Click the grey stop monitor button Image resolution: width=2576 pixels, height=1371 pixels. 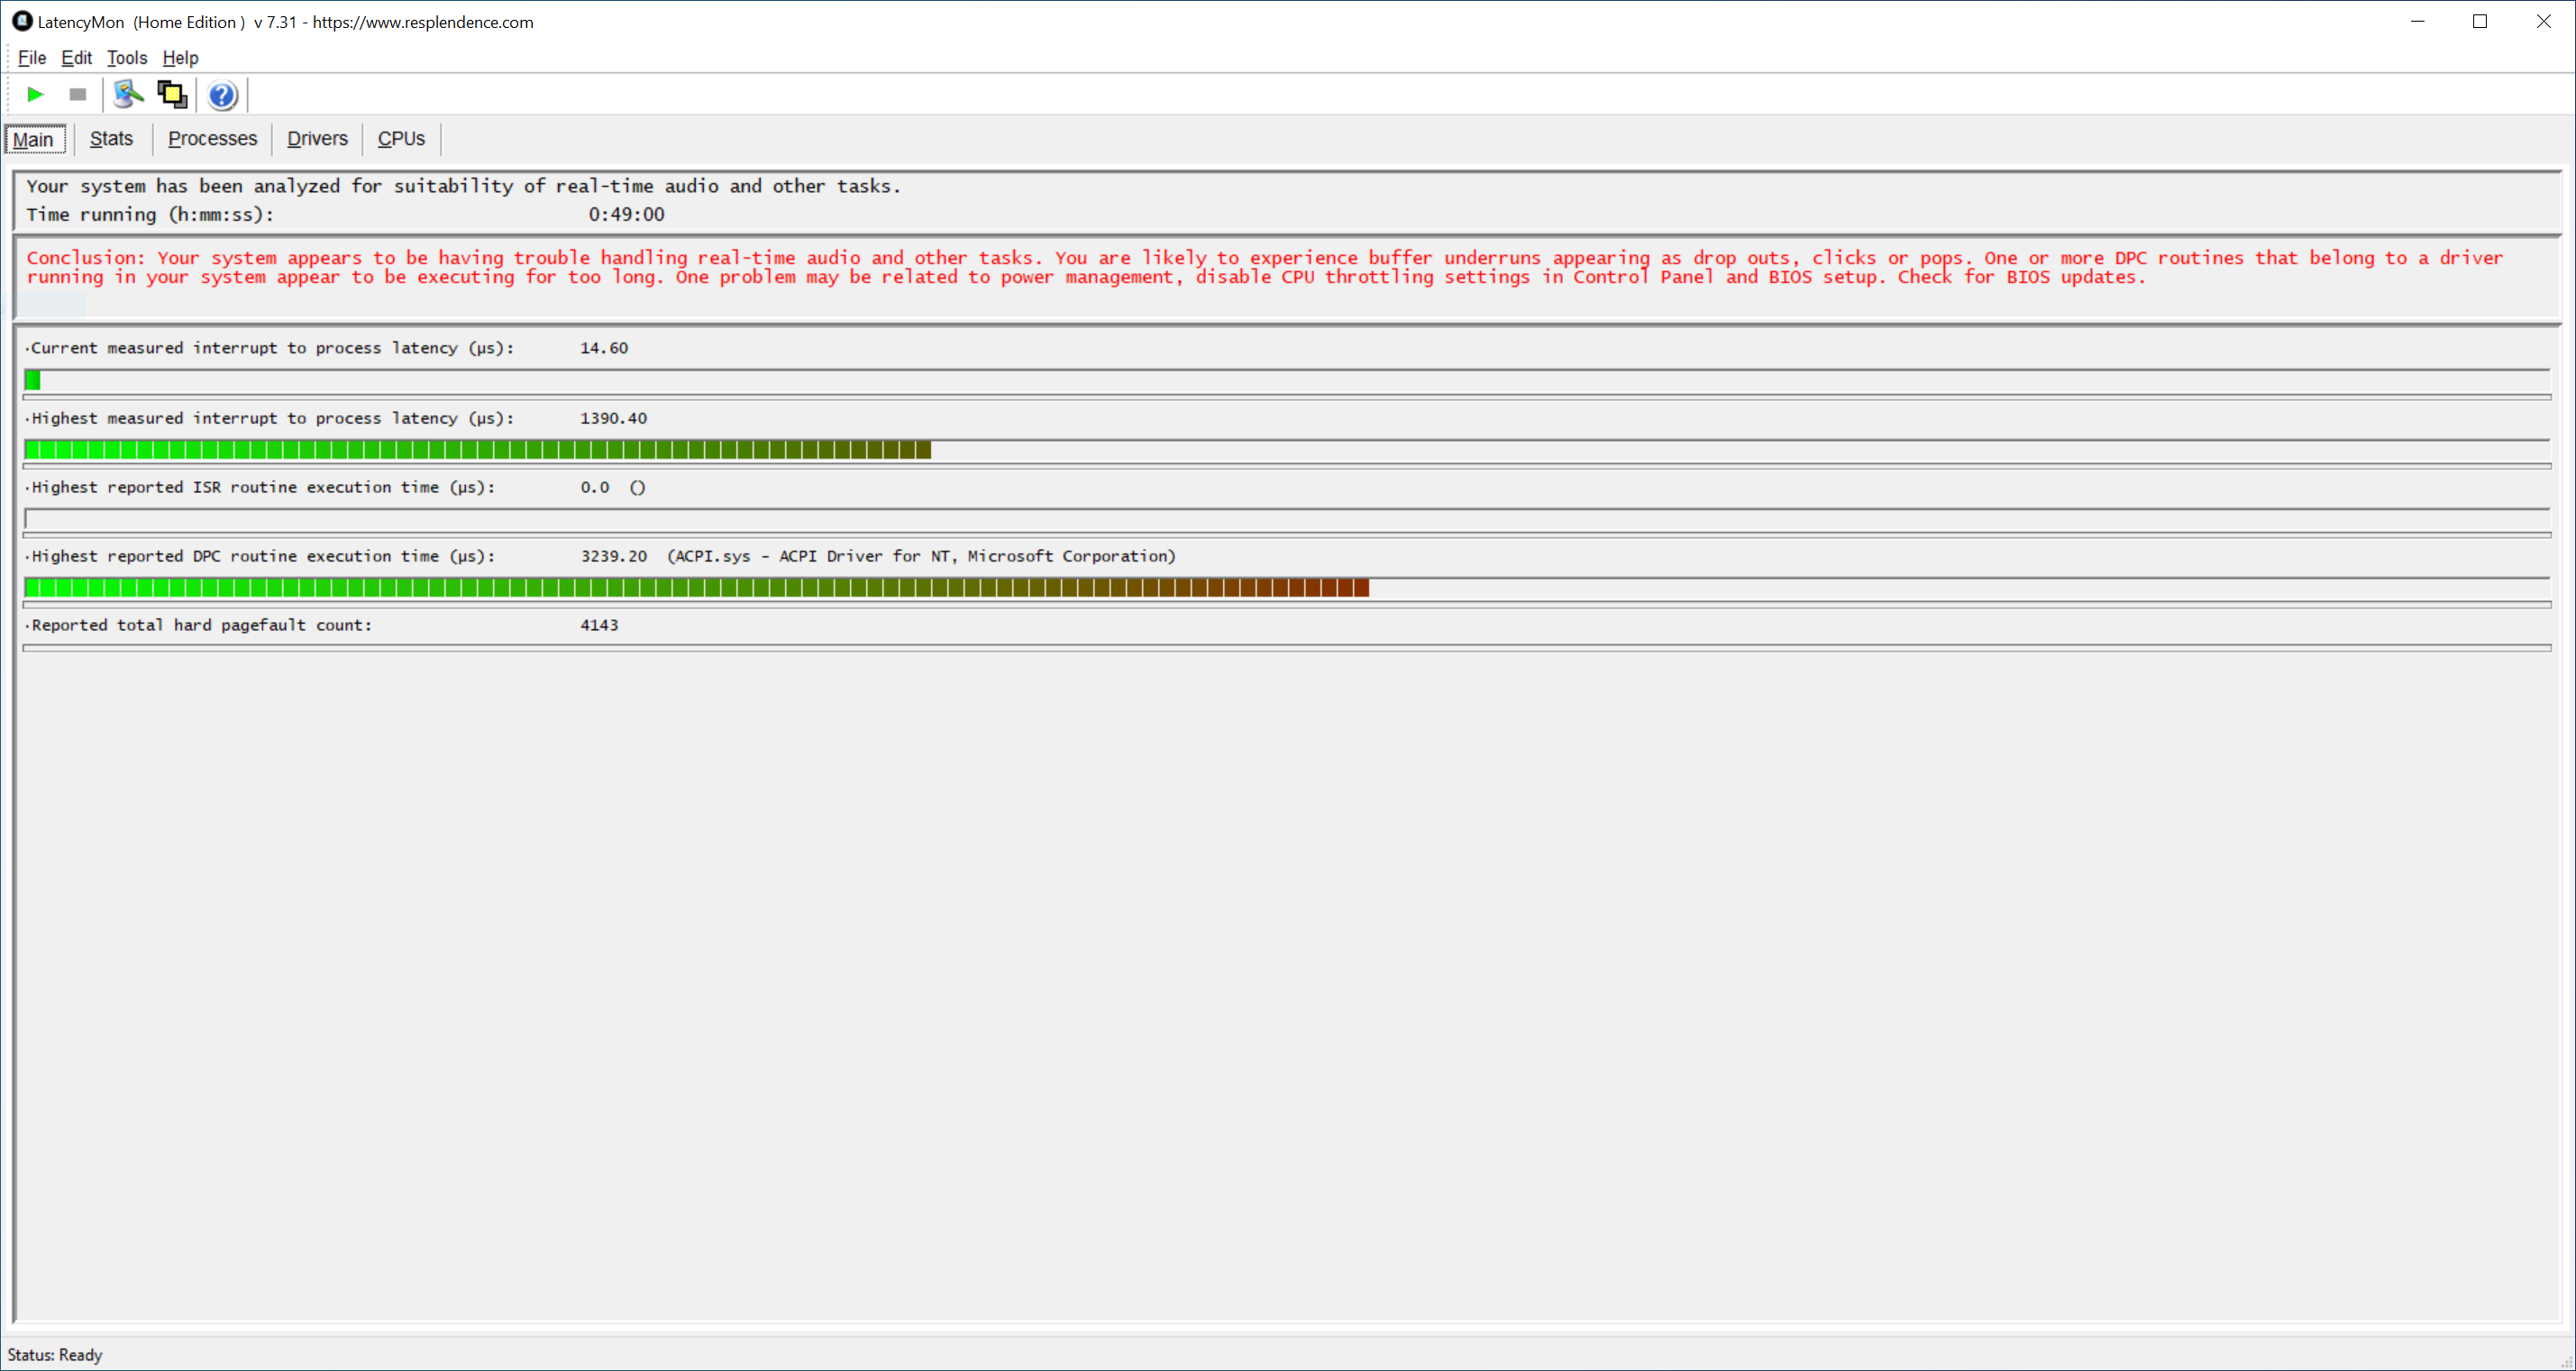78,95
